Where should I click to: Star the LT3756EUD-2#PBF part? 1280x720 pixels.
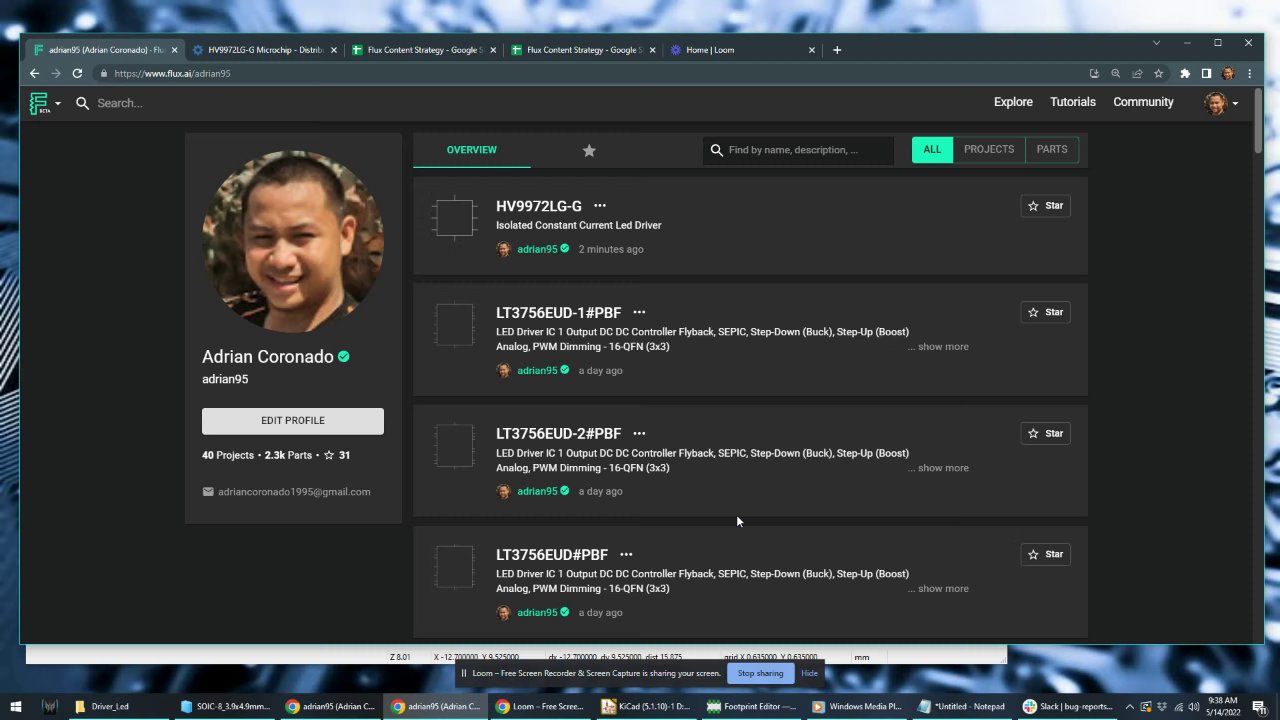(1045, 433)
